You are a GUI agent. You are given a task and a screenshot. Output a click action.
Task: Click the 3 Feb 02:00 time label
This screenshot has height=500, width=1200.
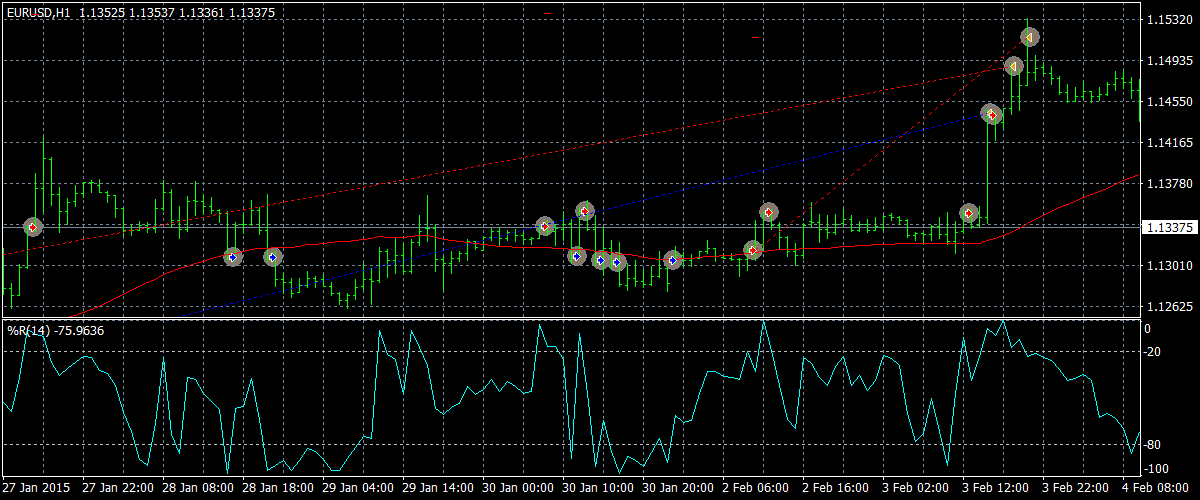click(915, 488)
